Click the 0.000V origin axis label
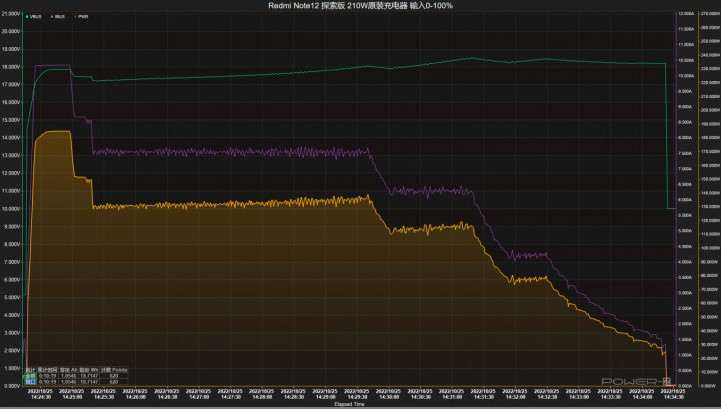This screenshot has height=409, width=721. tap(12, 386)
